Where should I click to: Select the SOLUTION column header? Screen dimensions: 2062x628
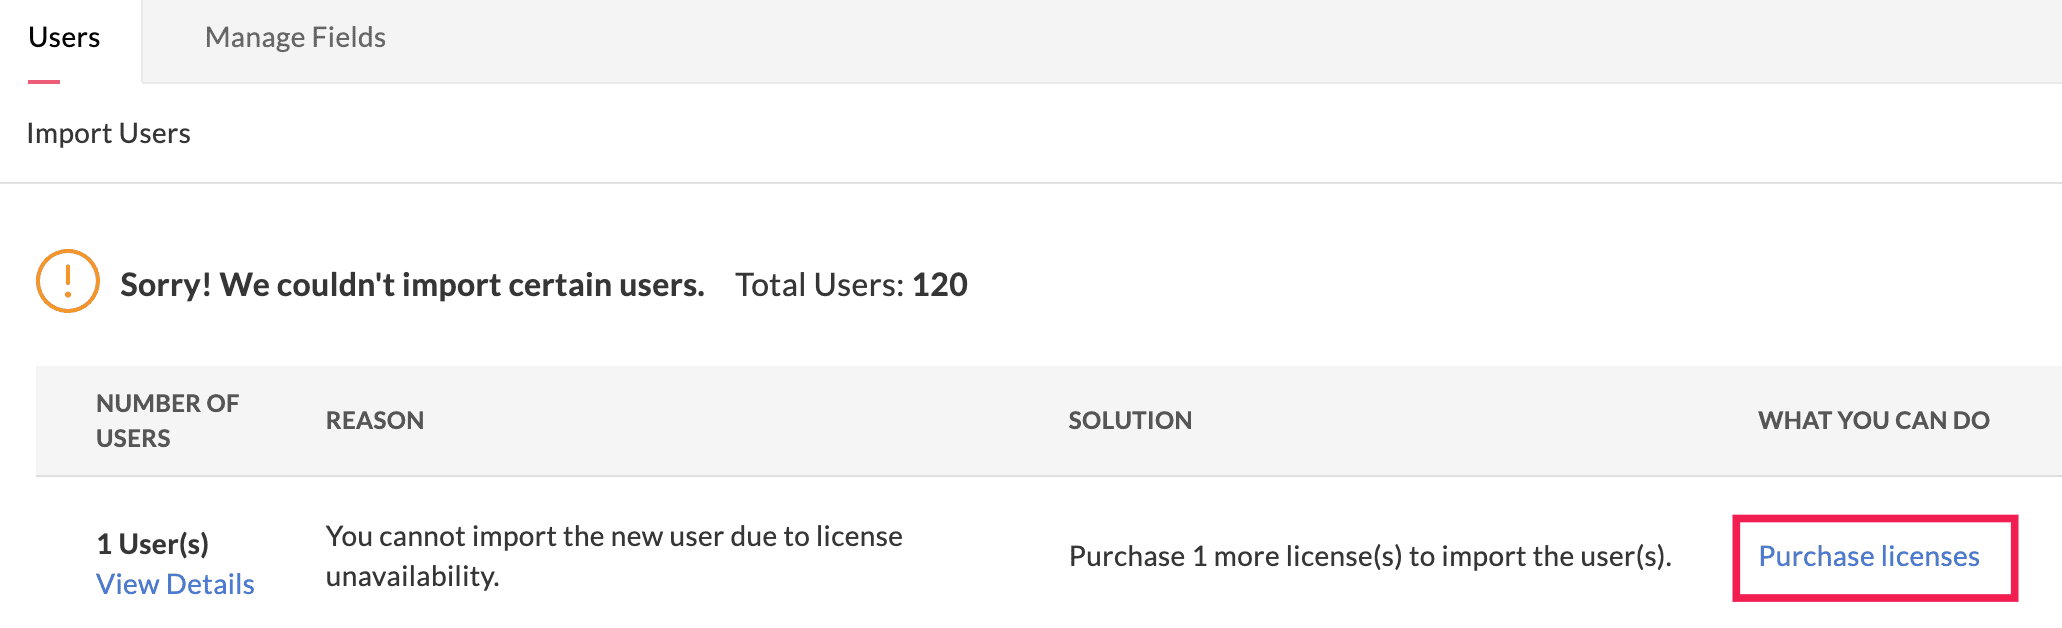tap(1130, 420)
